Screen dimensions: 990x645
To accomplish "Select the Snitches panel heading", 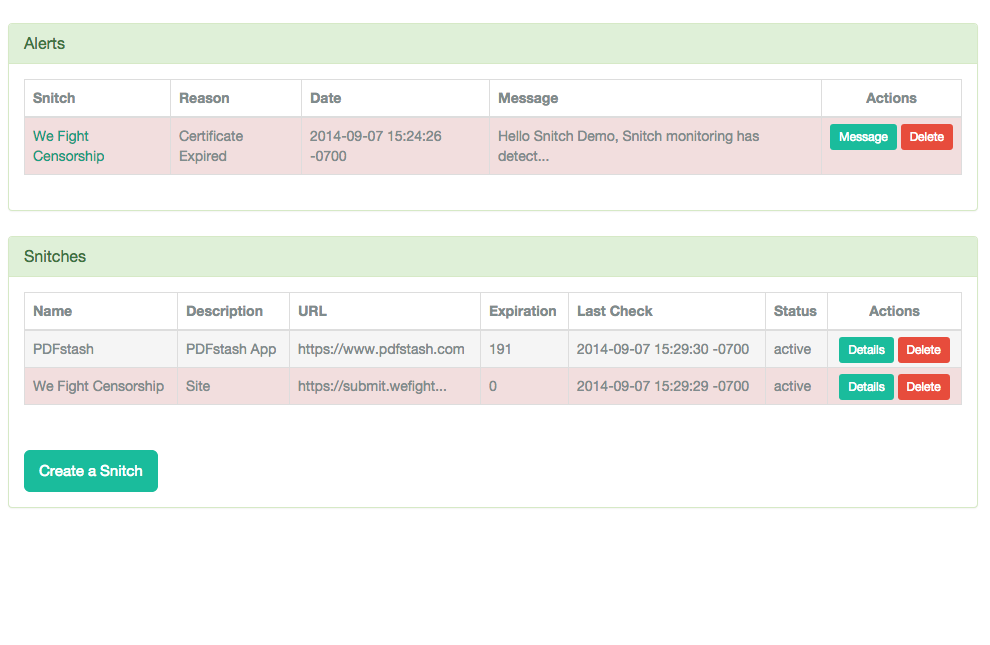I will pos(55,257).
